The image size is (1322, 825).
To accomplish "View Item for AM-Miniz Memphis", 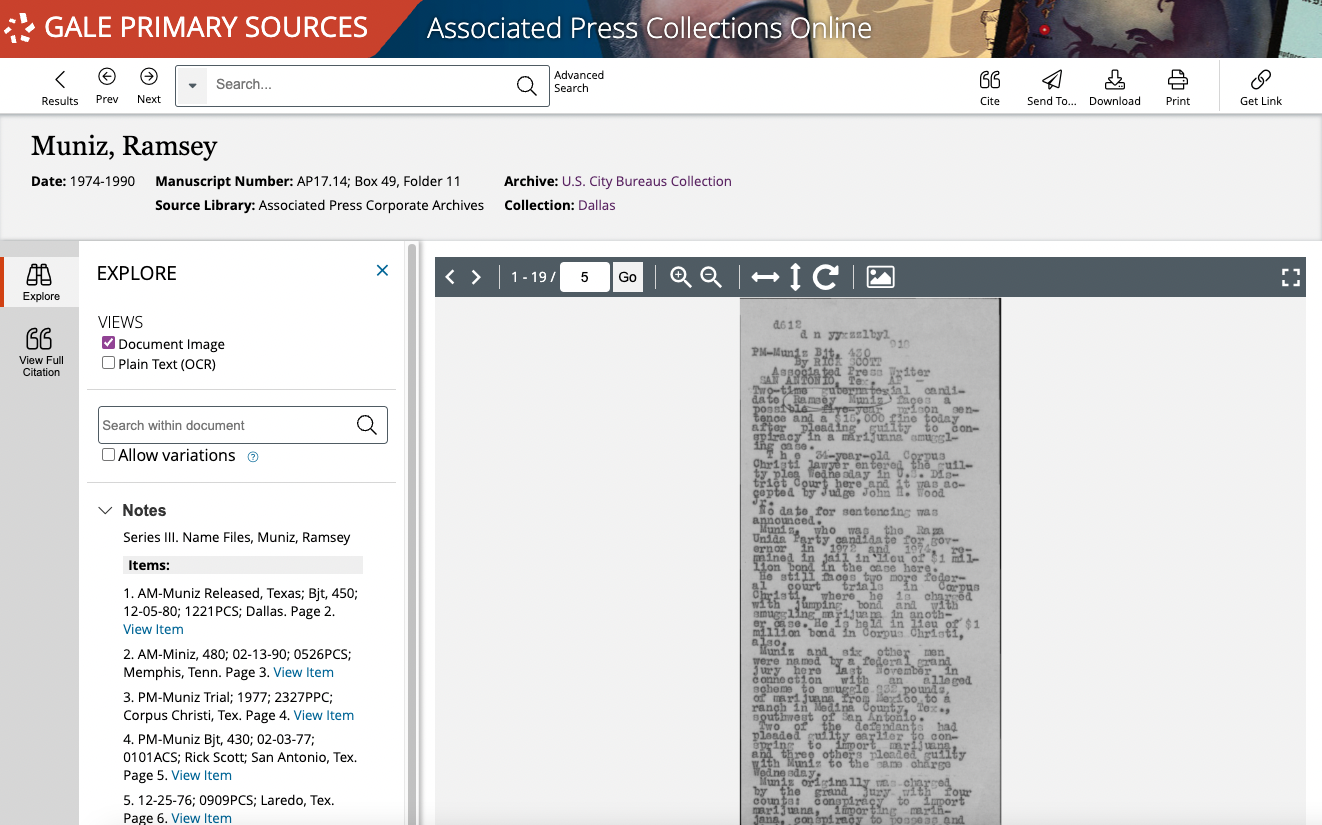I will click(x=304, y=672).
